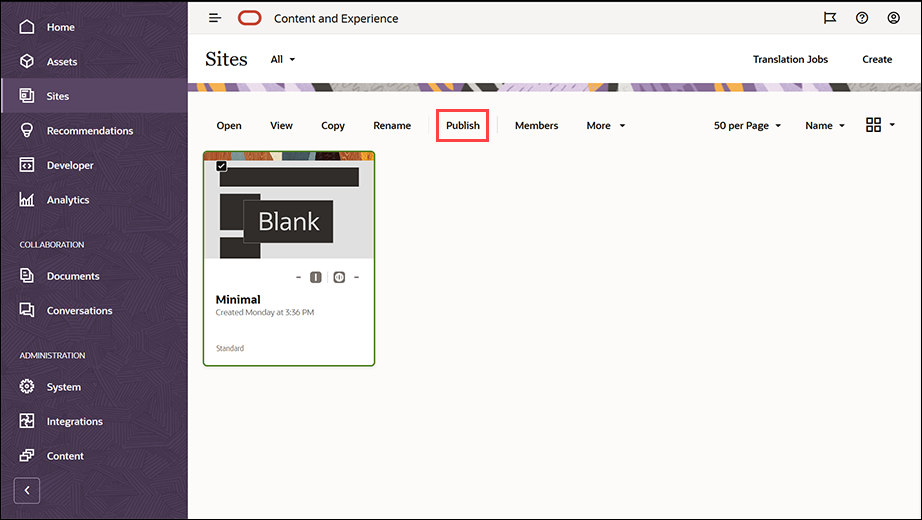Click the Minimal site name
This screenshot has height=520, width=922.
pyautogui.click(x=238, y=299)
